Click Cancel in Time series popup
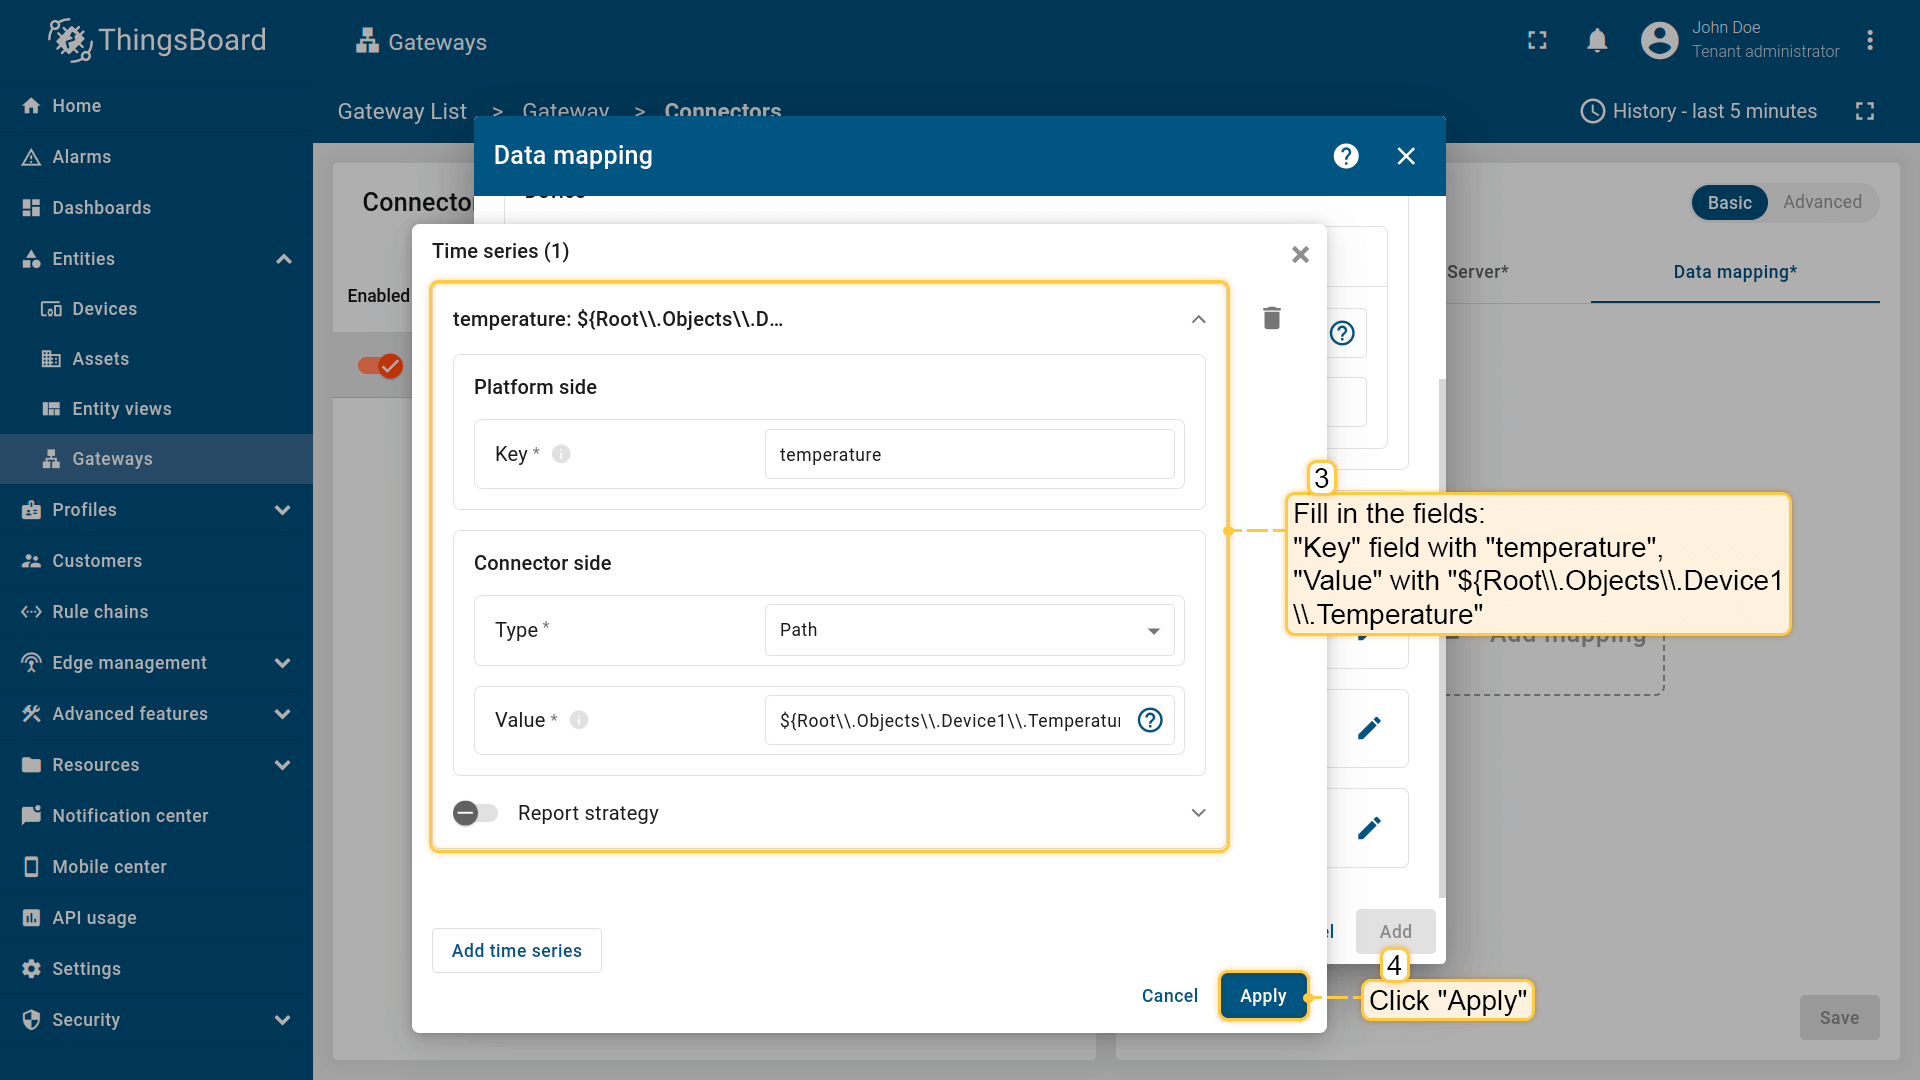1920x1080 pixels. (x=1169, y=996)
